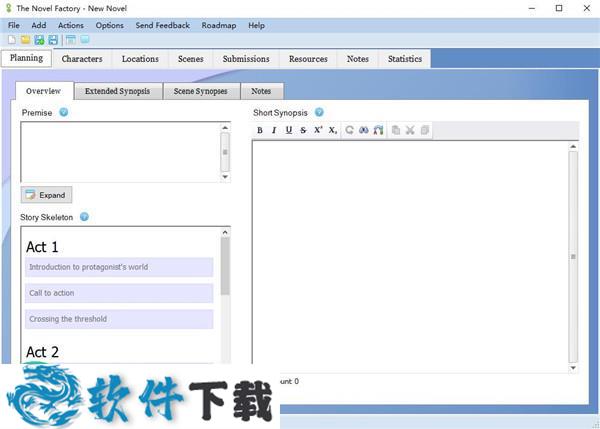Click Premise scrollbar down arrow
The height and width of the screenshot is (429, 600).
[x=225, y=177]
